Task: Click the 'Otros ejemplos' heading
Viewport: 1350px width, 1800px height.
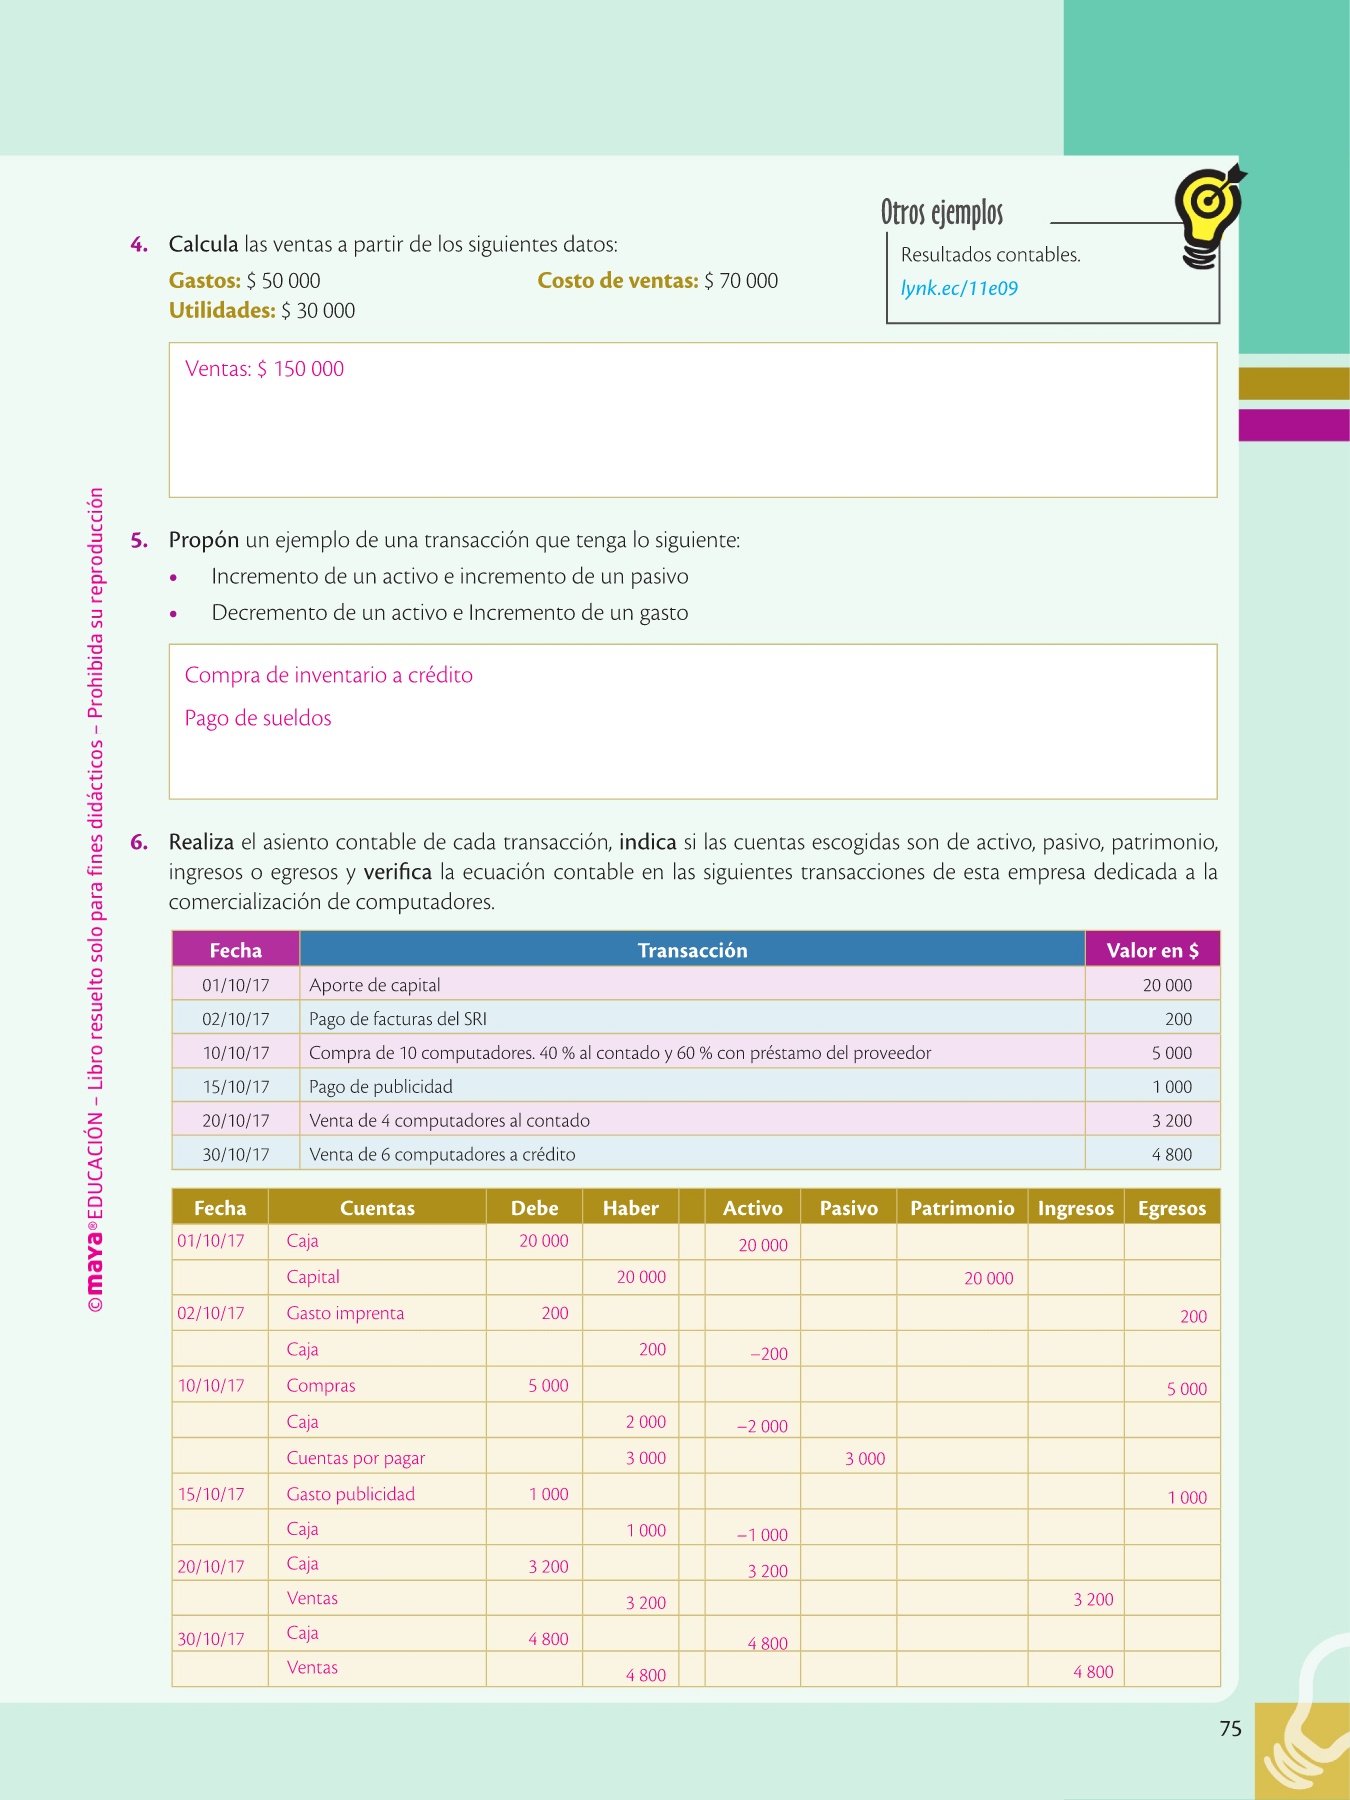Action: [941, 213]
